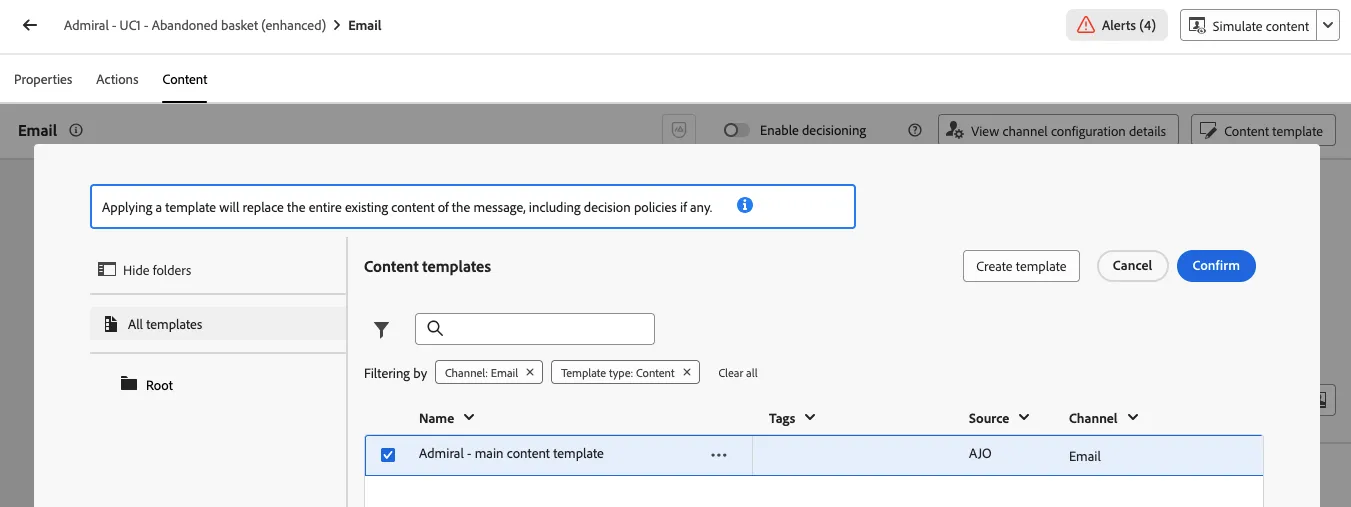Click the Create template button
Image resolution: width=1351 pixels, height=507 pixels.
point(1021,266)
